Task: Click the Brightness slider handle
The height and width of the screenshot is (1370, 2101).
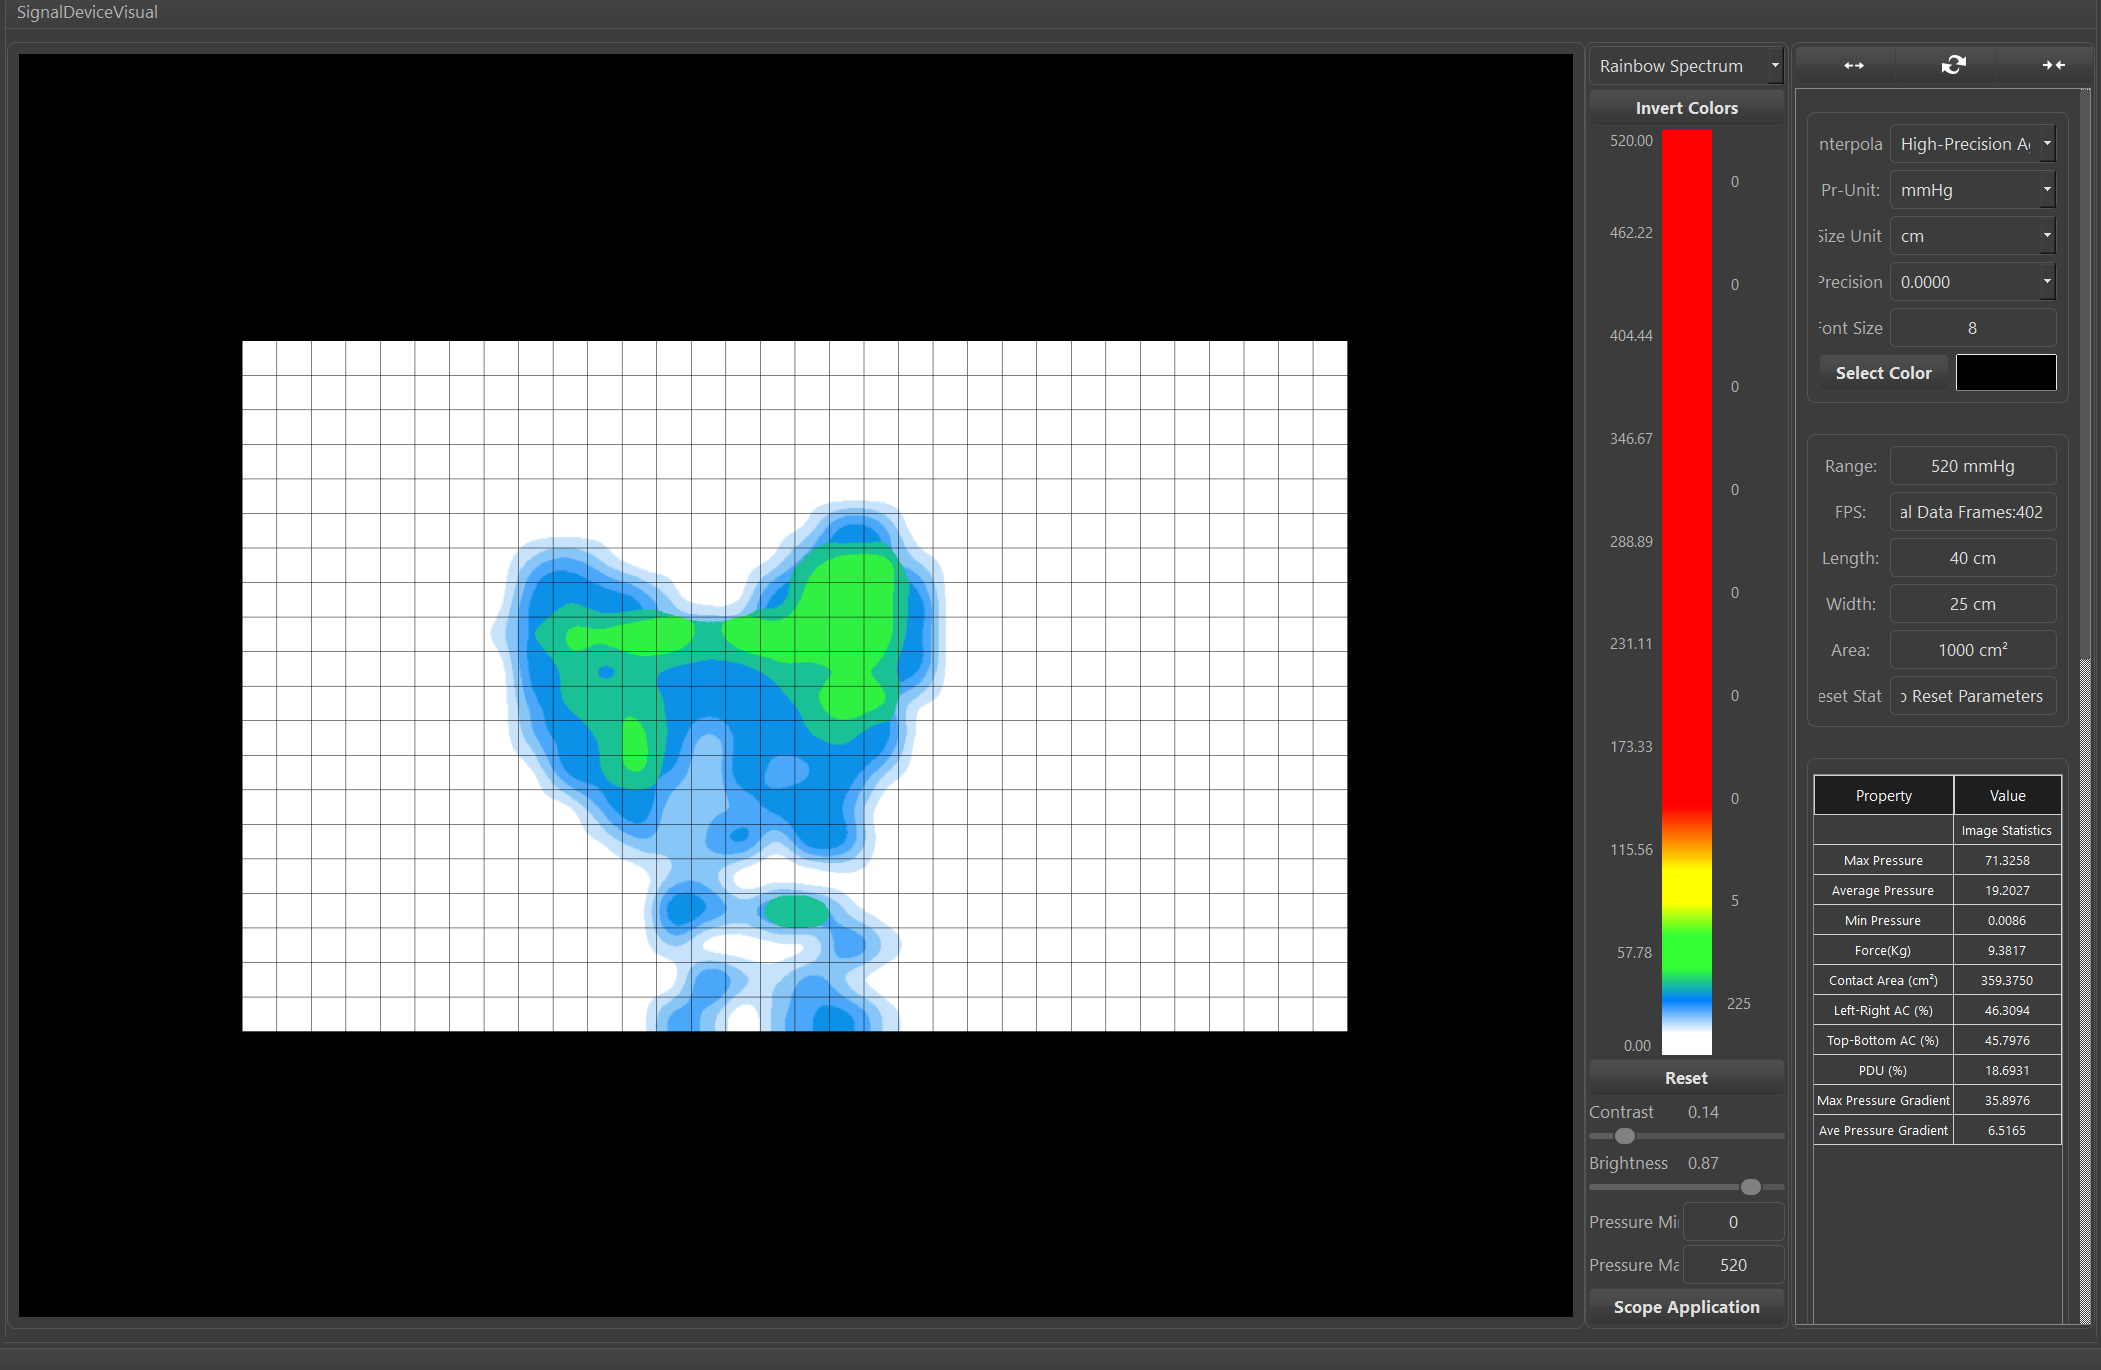Action: pyautogui.click(x=1750, y=1187)
